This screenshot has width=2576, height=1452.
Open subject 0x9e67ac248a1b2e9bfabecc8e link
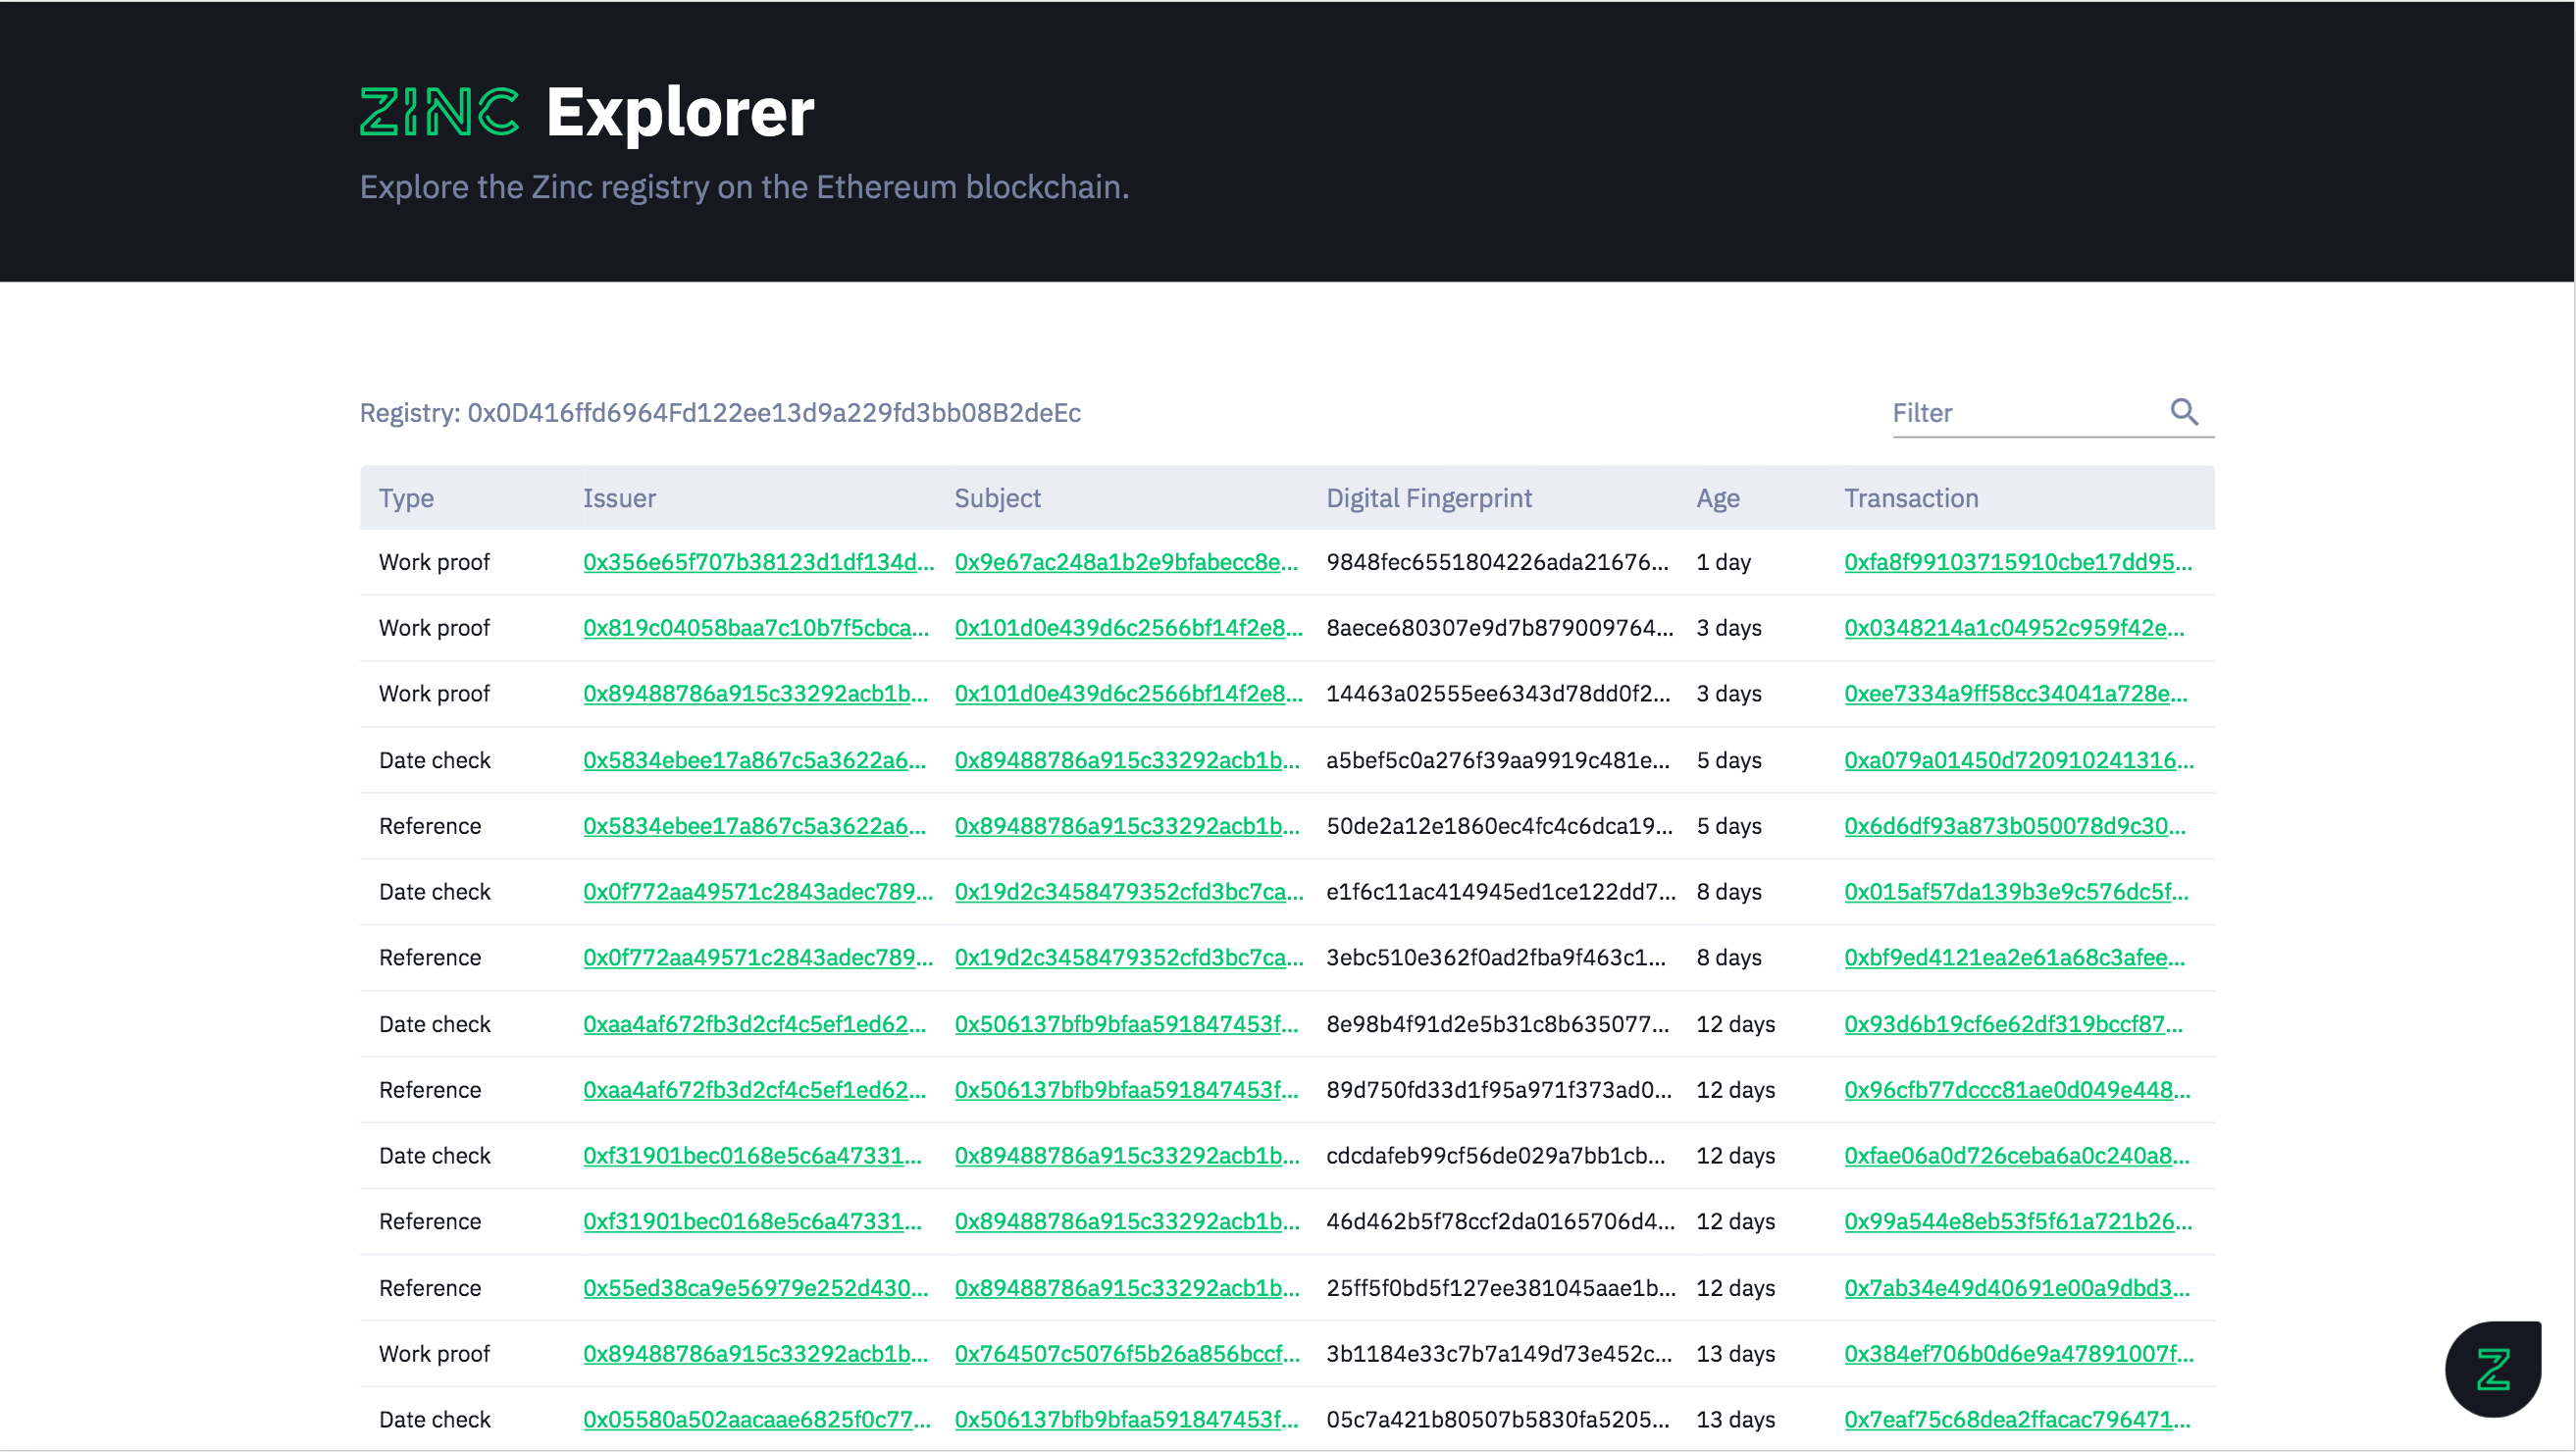[1126, 562]
